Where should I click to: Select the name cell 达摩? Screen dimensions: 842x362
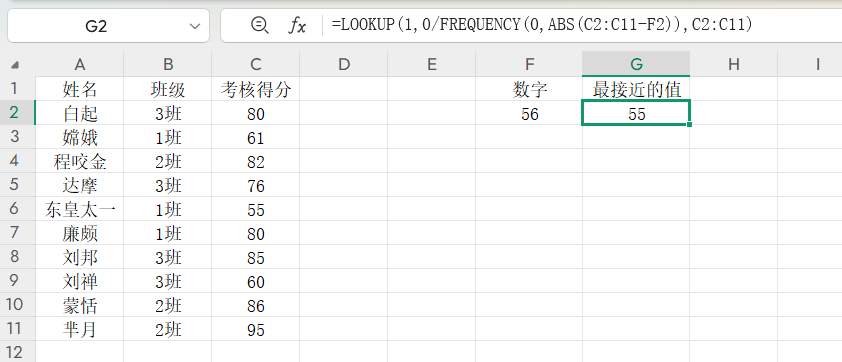click(79, 185)
